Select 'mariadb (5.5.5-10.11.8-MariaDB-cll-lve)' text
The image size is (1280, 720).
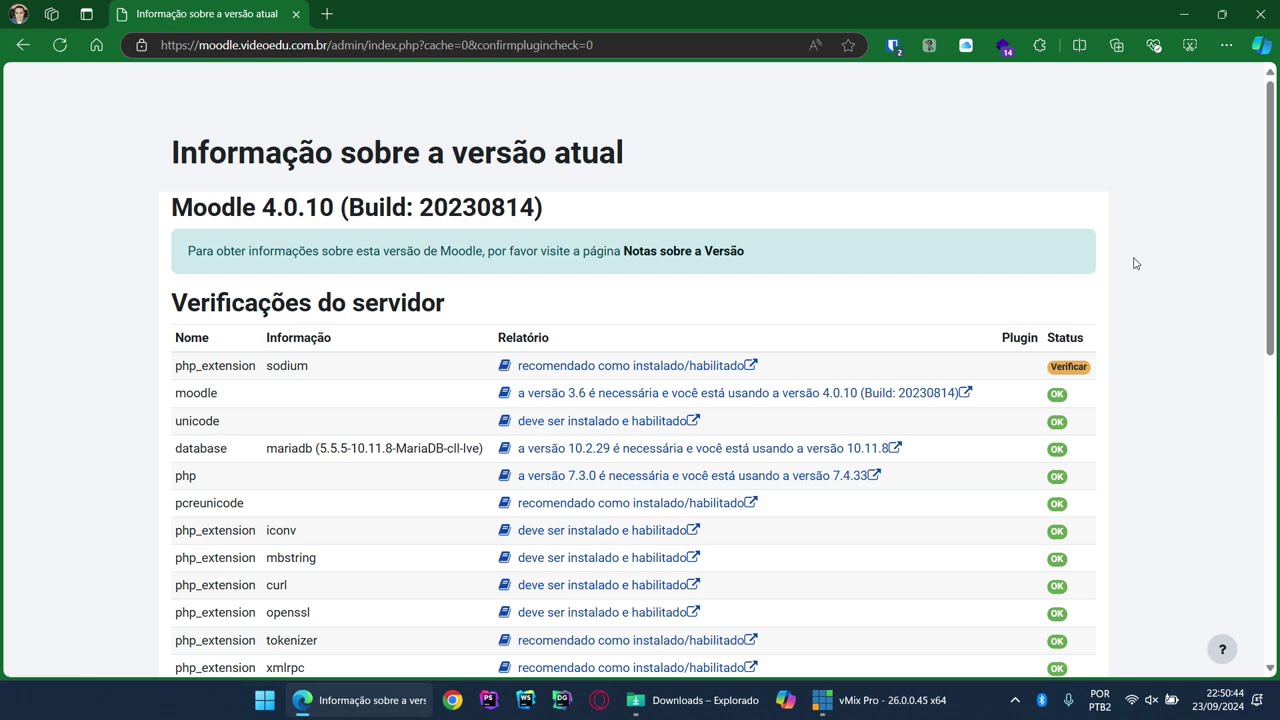(x=374, y=448)
